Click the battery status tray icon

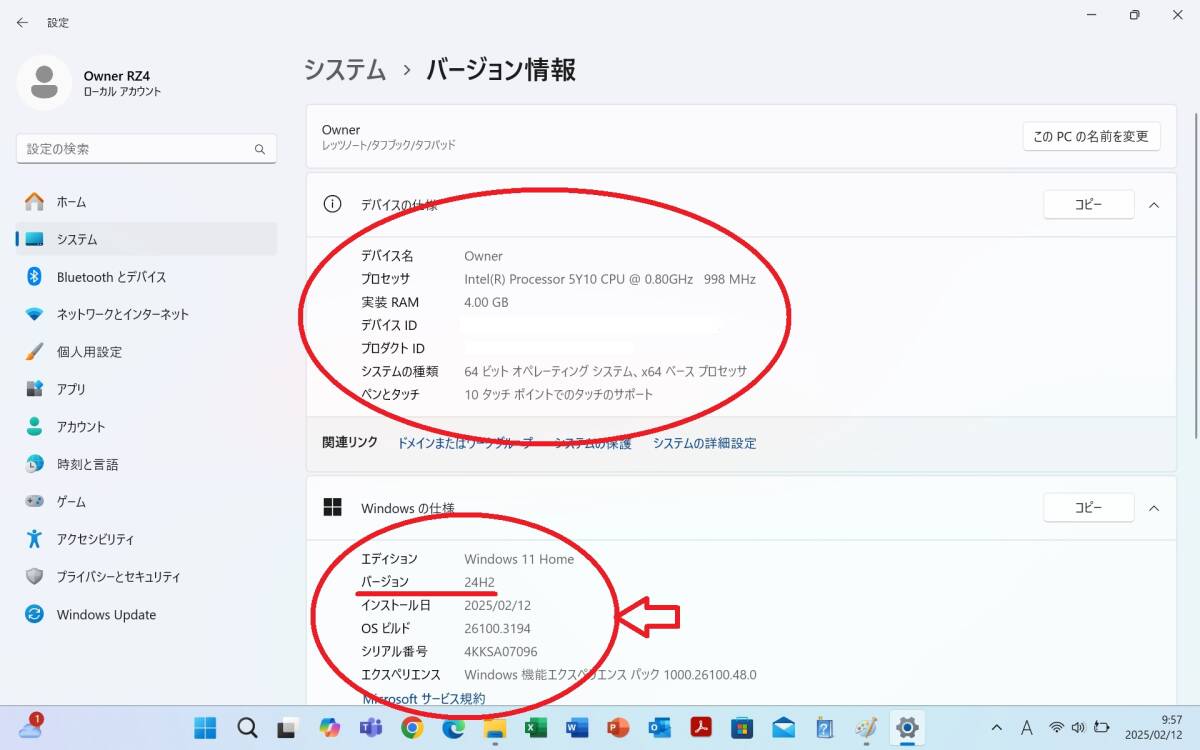(x=1102, y=727)
